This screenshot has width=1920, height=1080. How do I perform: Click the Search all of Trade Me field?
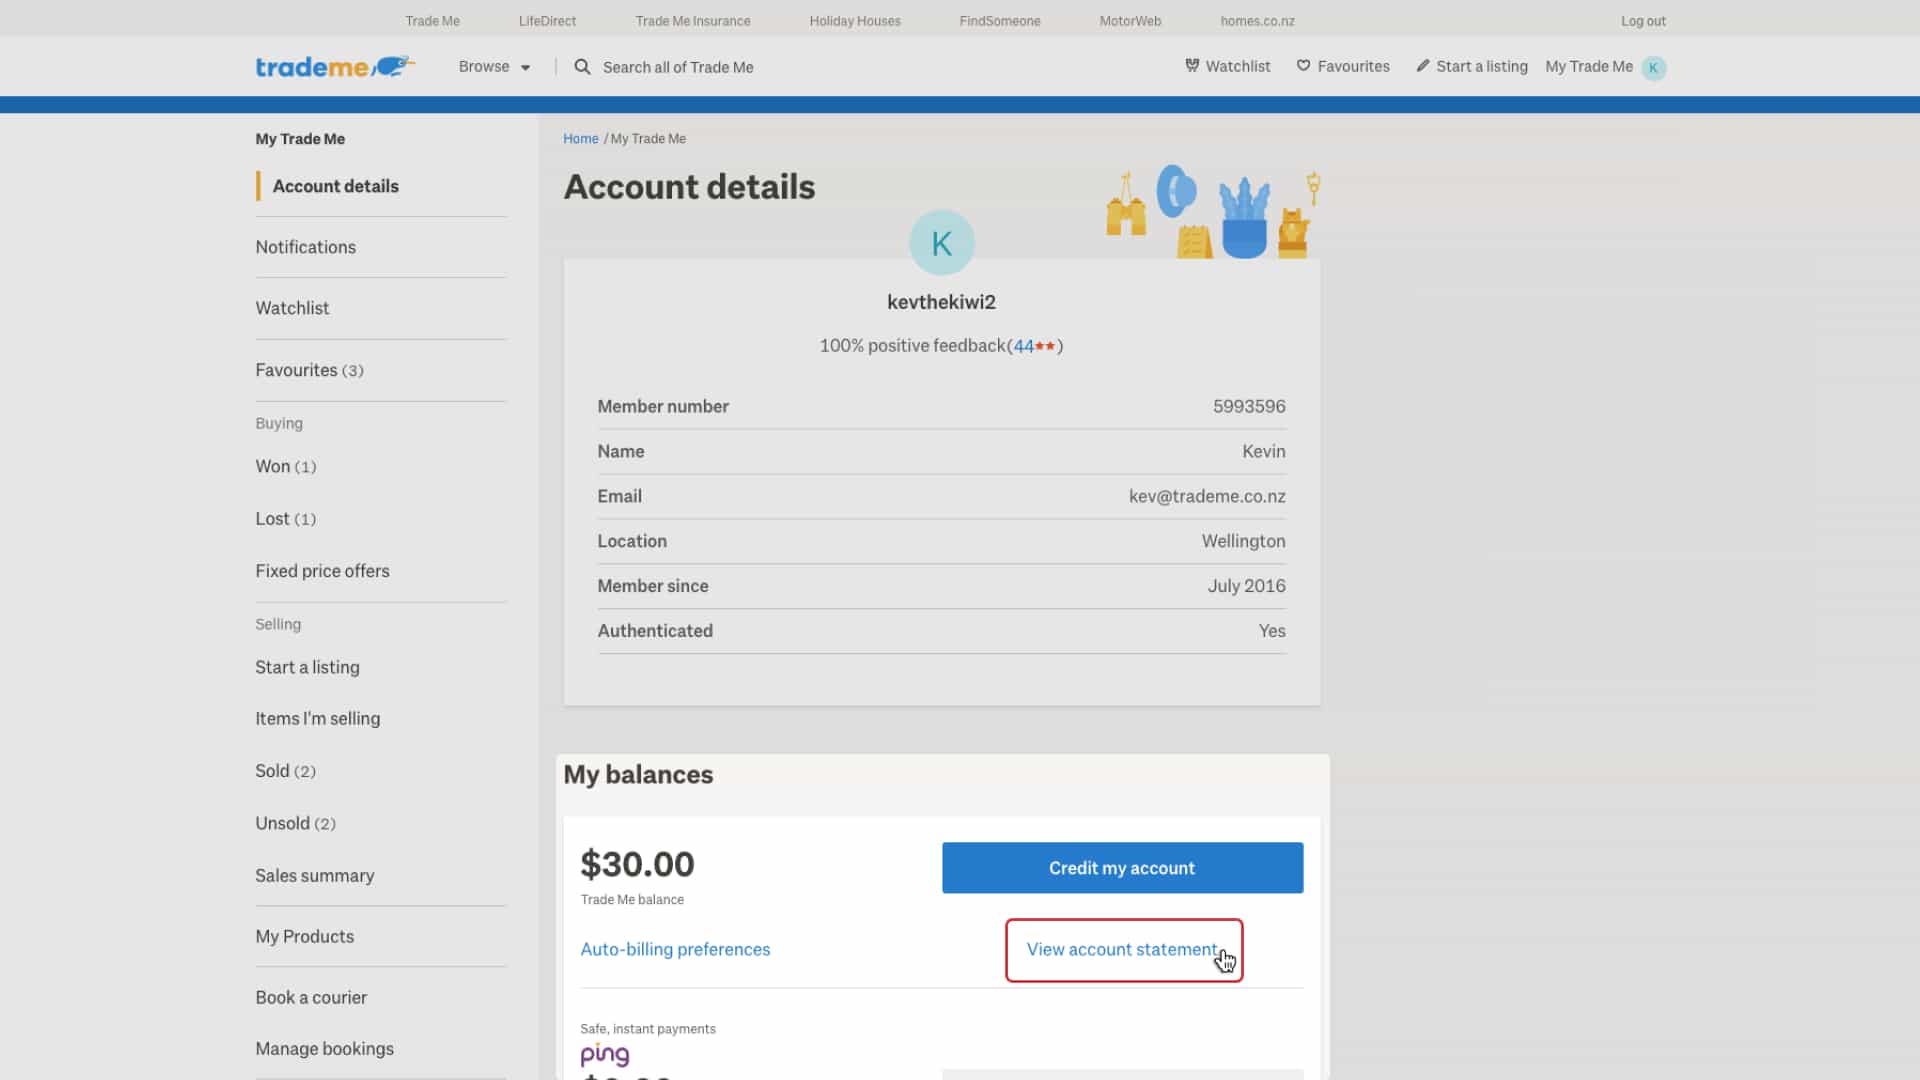(x=678, y=67)
